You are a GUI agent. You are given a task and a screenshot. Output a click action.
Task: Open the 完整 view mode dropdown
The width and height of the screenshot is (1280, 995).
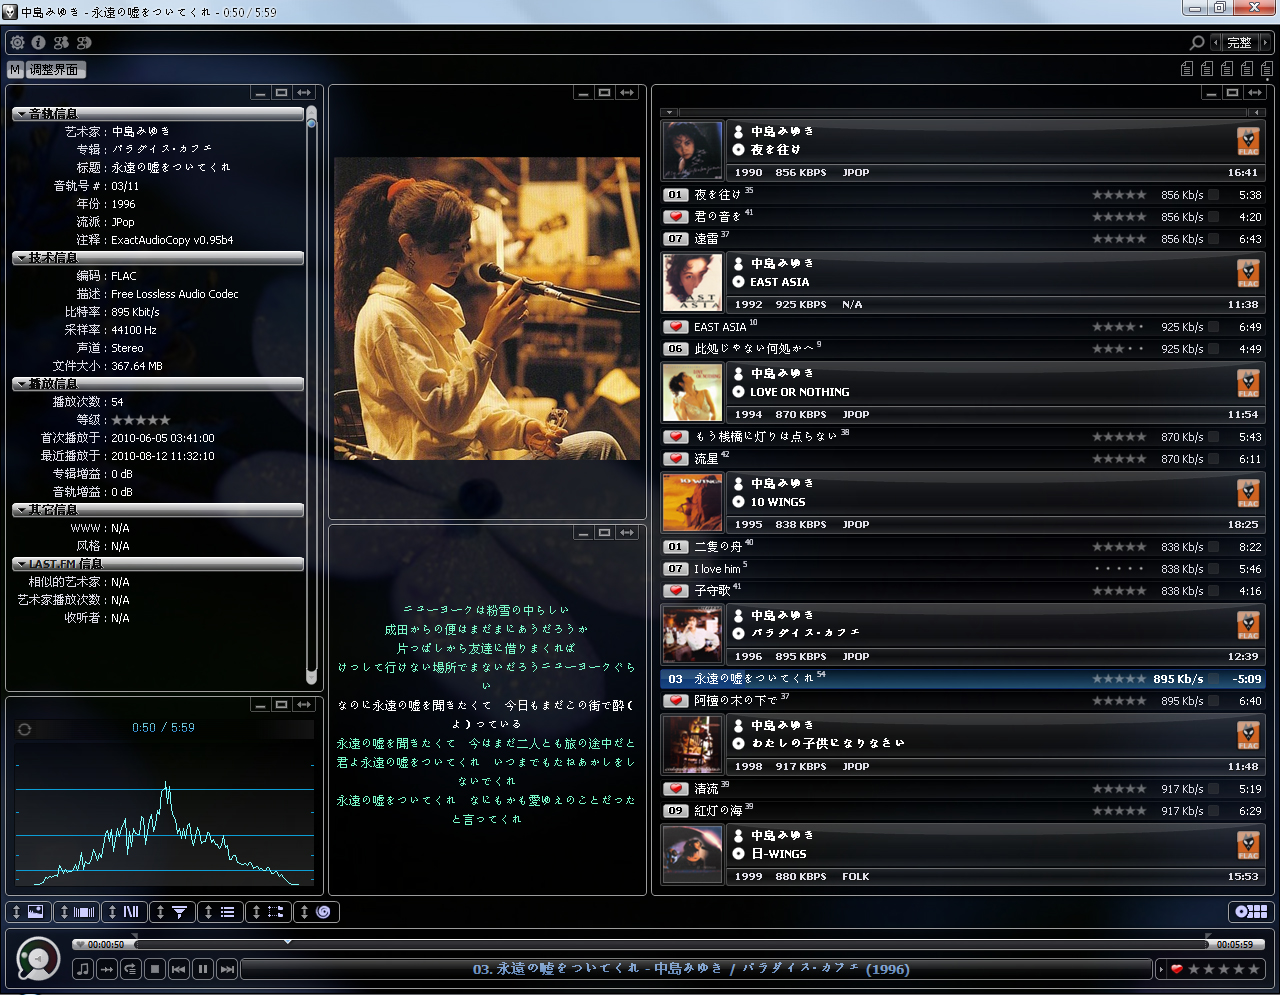click(x=1240, y=42)
